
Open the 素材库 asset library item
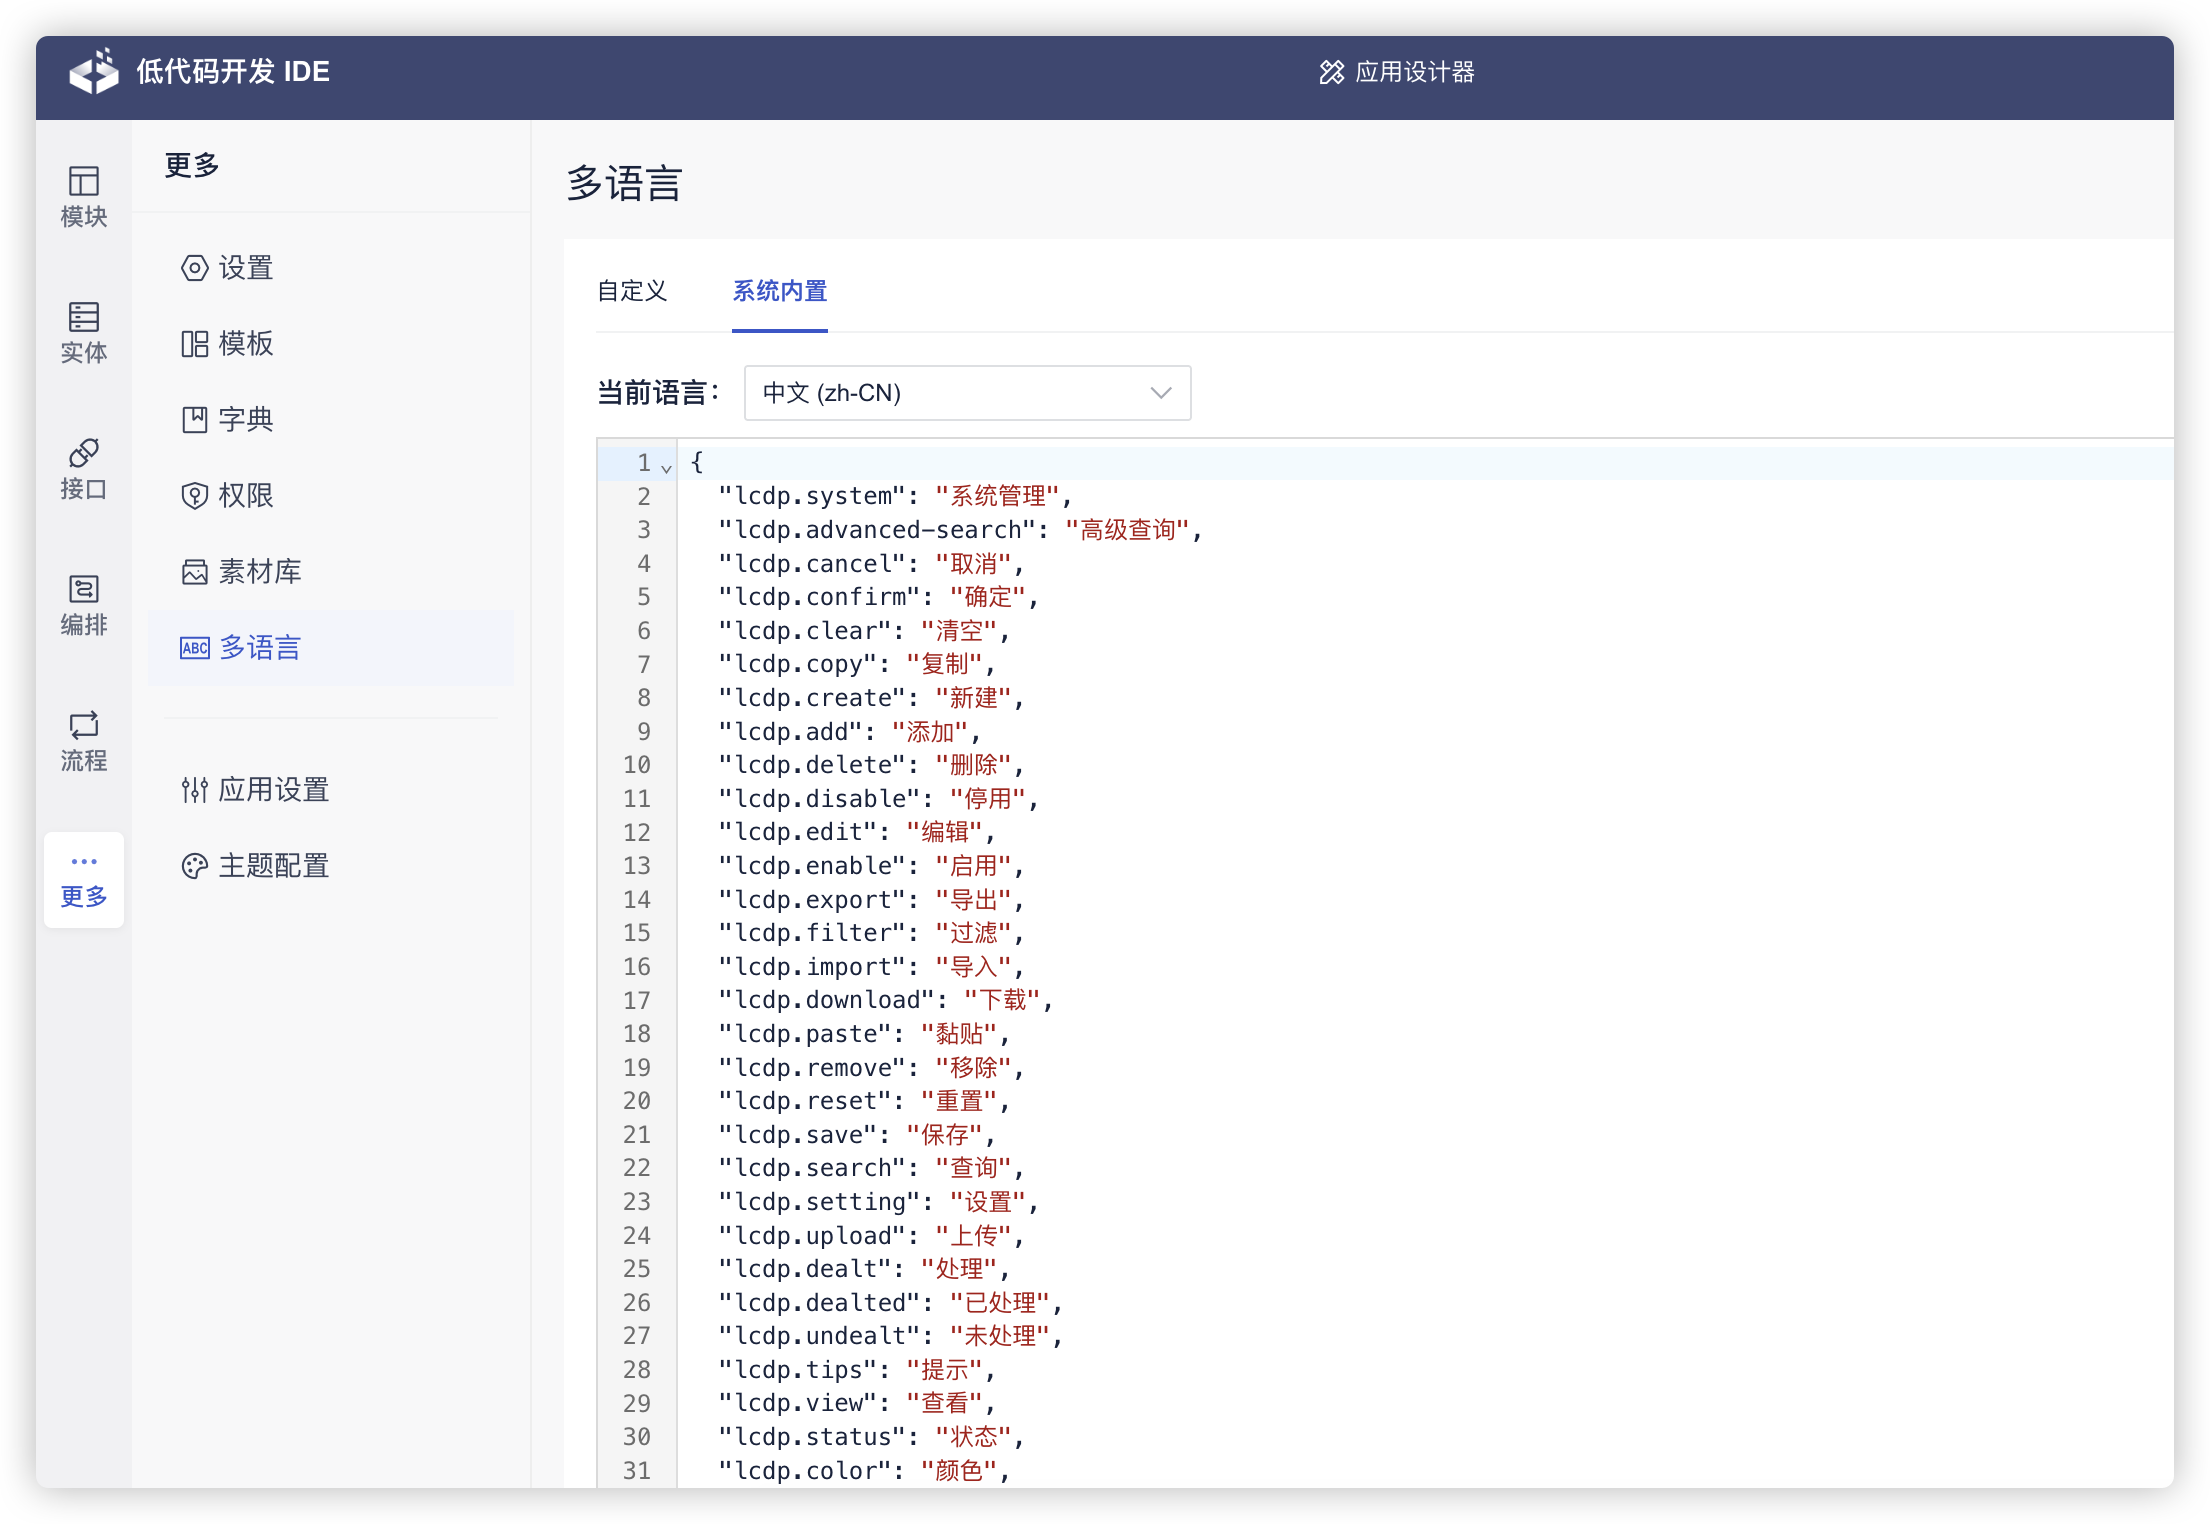[x=259, y=572]
